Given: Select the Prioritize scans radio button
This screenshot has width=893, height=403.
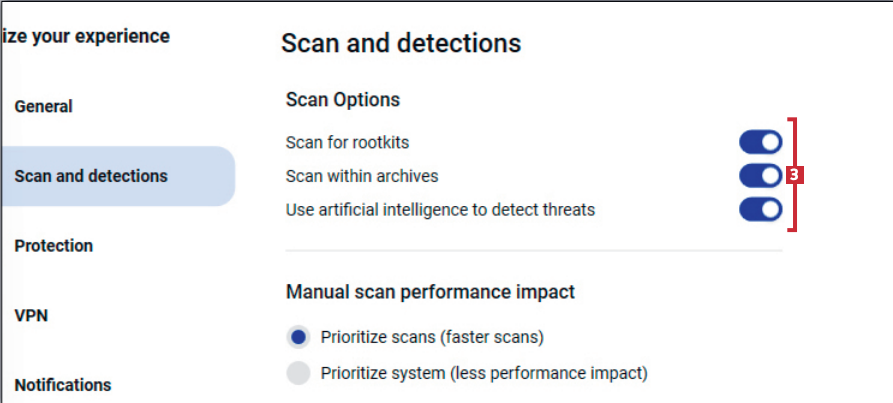Looking at the screenshot, I should coord(299,337).
